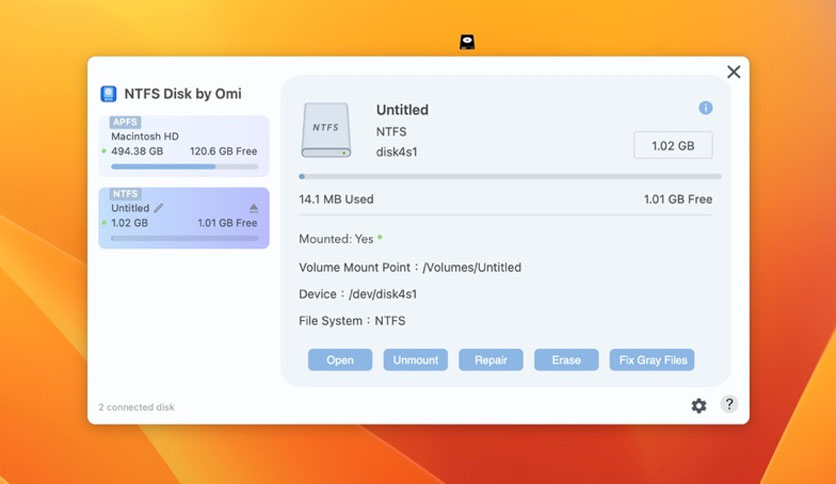Click the "disk4s1" text under the disk title
836x484 pixels.
[397, 152]
